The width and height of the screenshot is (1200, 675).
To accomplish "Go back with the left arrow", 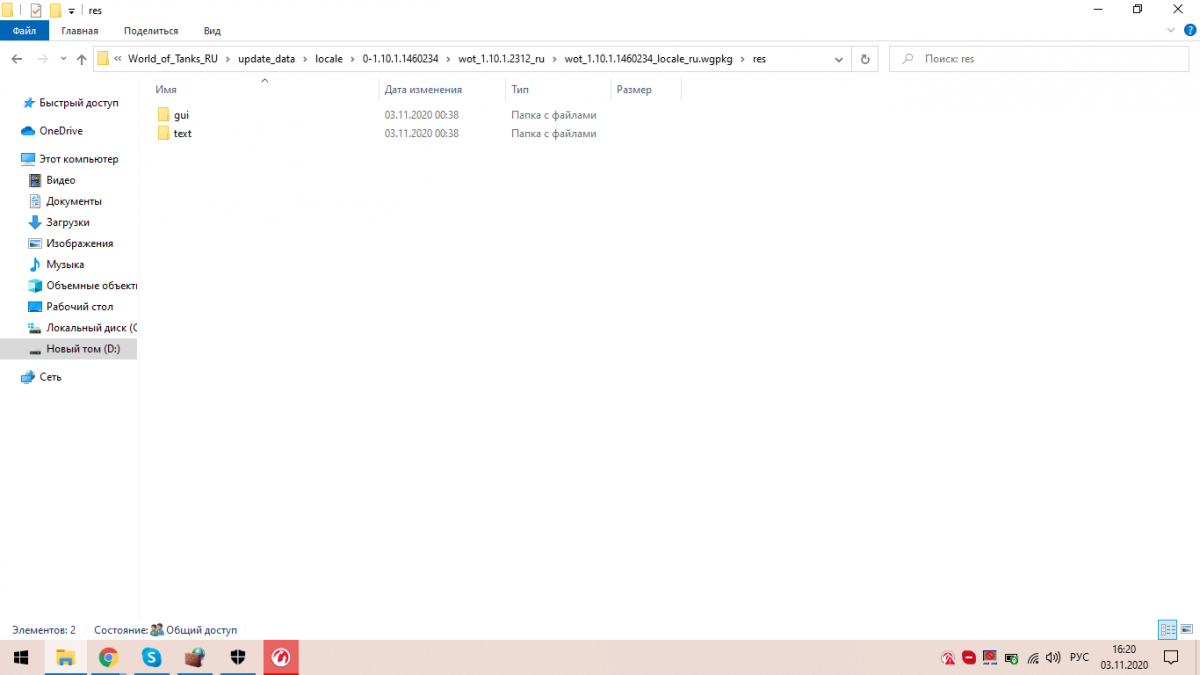I will [x=16, y=59].
